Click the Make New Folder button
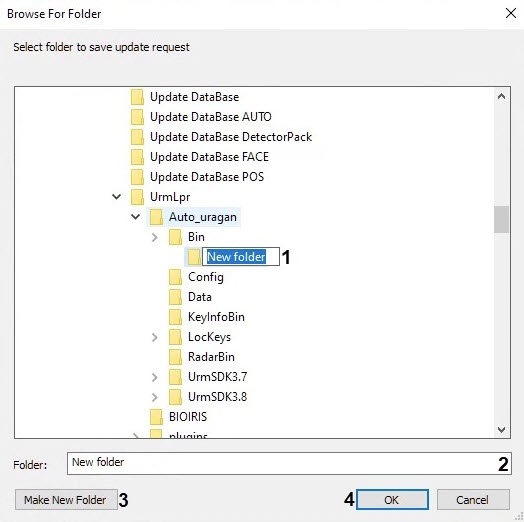 [66, 500]
